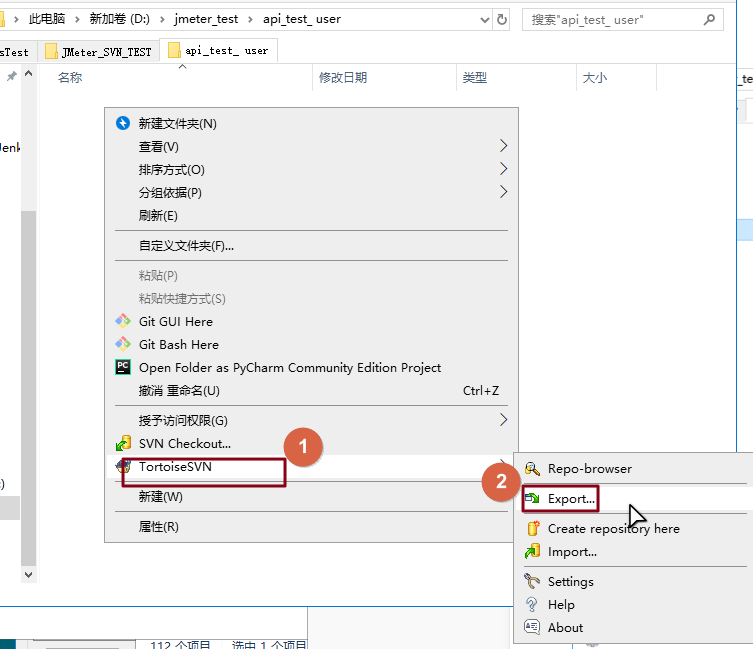
Task: Click the Export arrow icon
Action: pyautogui.click(x=532, y=499)
